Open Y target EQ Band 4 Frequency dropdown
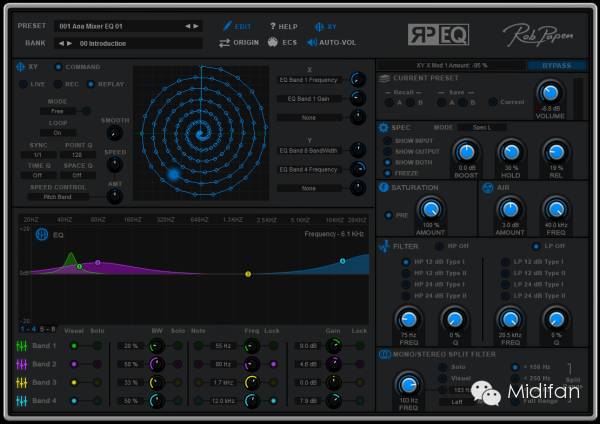The width and height of the screenshot is (600, 424). (308, 170)
